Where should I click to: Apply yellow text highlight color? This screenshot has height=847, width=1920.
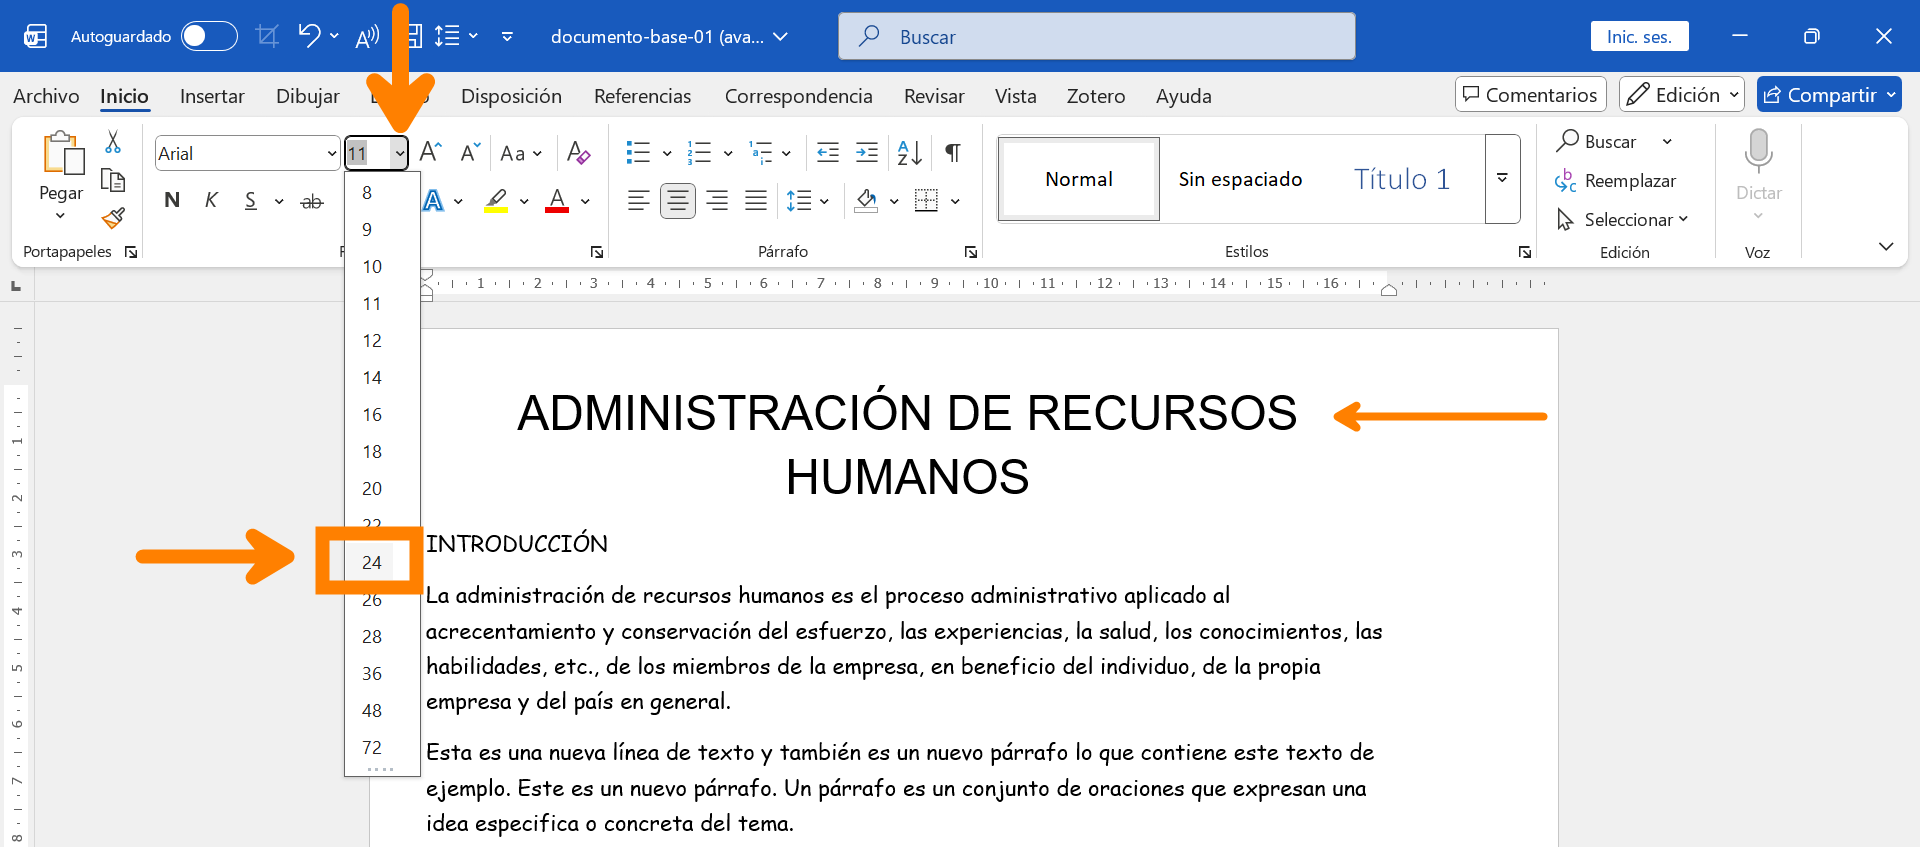496,200
